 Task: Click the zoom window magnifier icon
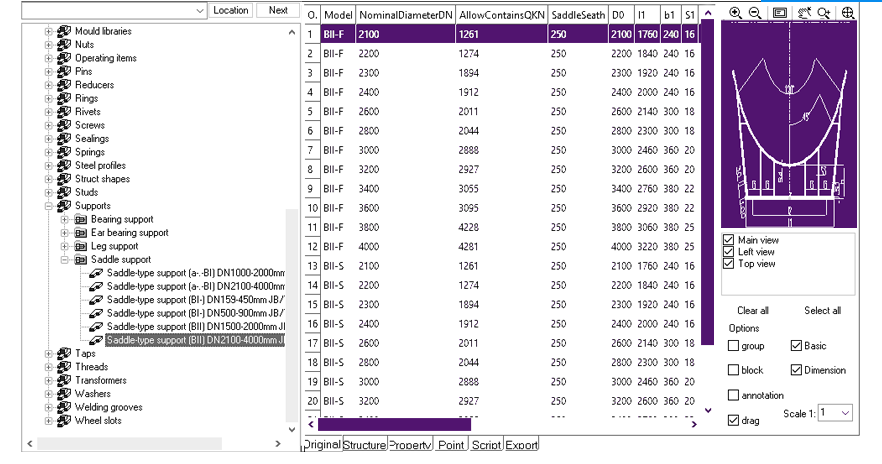823,13
